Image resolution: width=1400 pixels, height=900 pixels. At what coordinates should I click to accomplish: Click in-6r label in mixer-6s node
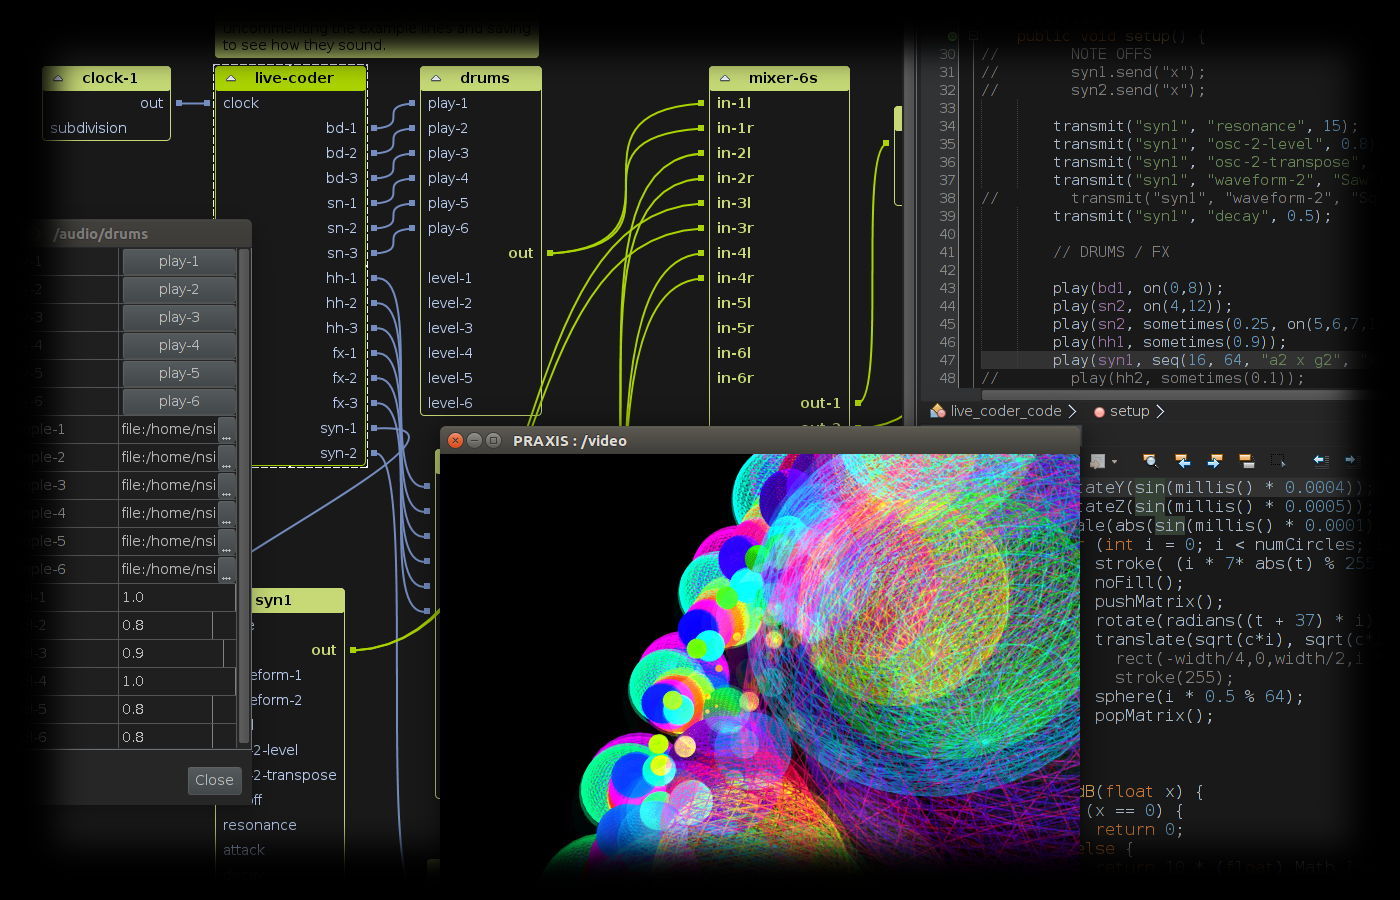(735, 378)
